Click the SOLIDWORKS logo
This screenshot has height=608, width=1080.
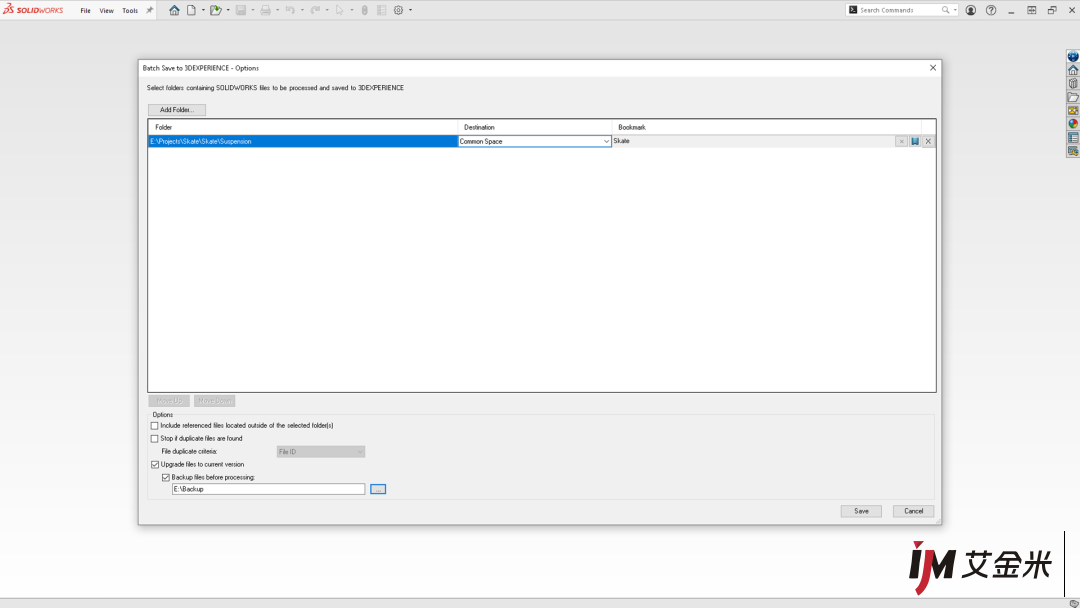pyautogui.click(x=33, y=10)
